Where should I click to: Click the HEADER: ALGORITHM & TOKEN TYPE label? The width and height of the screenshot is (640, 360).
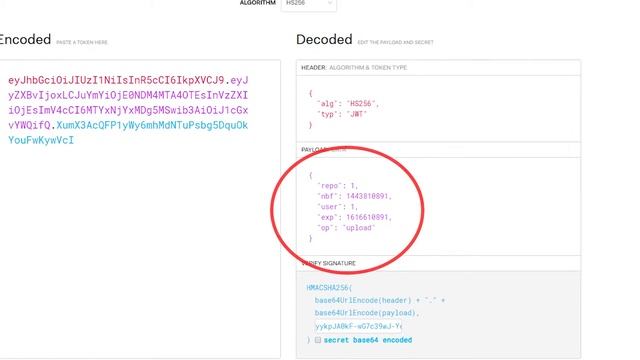click(x=354, y=68)
